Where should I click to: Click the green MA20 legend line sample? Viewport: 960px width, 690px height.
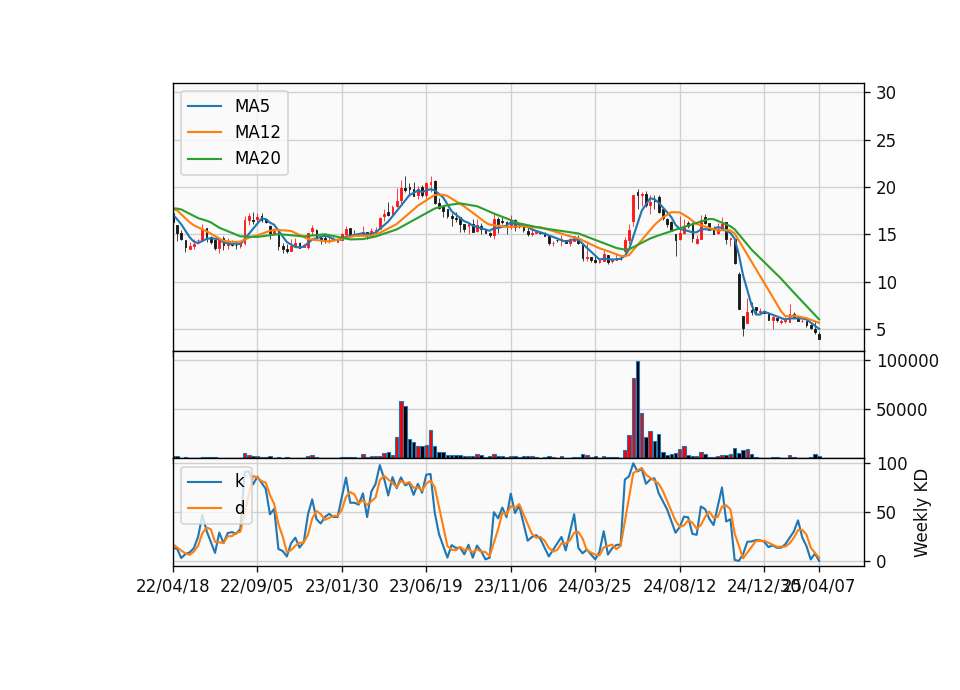[x=204, y=158]
